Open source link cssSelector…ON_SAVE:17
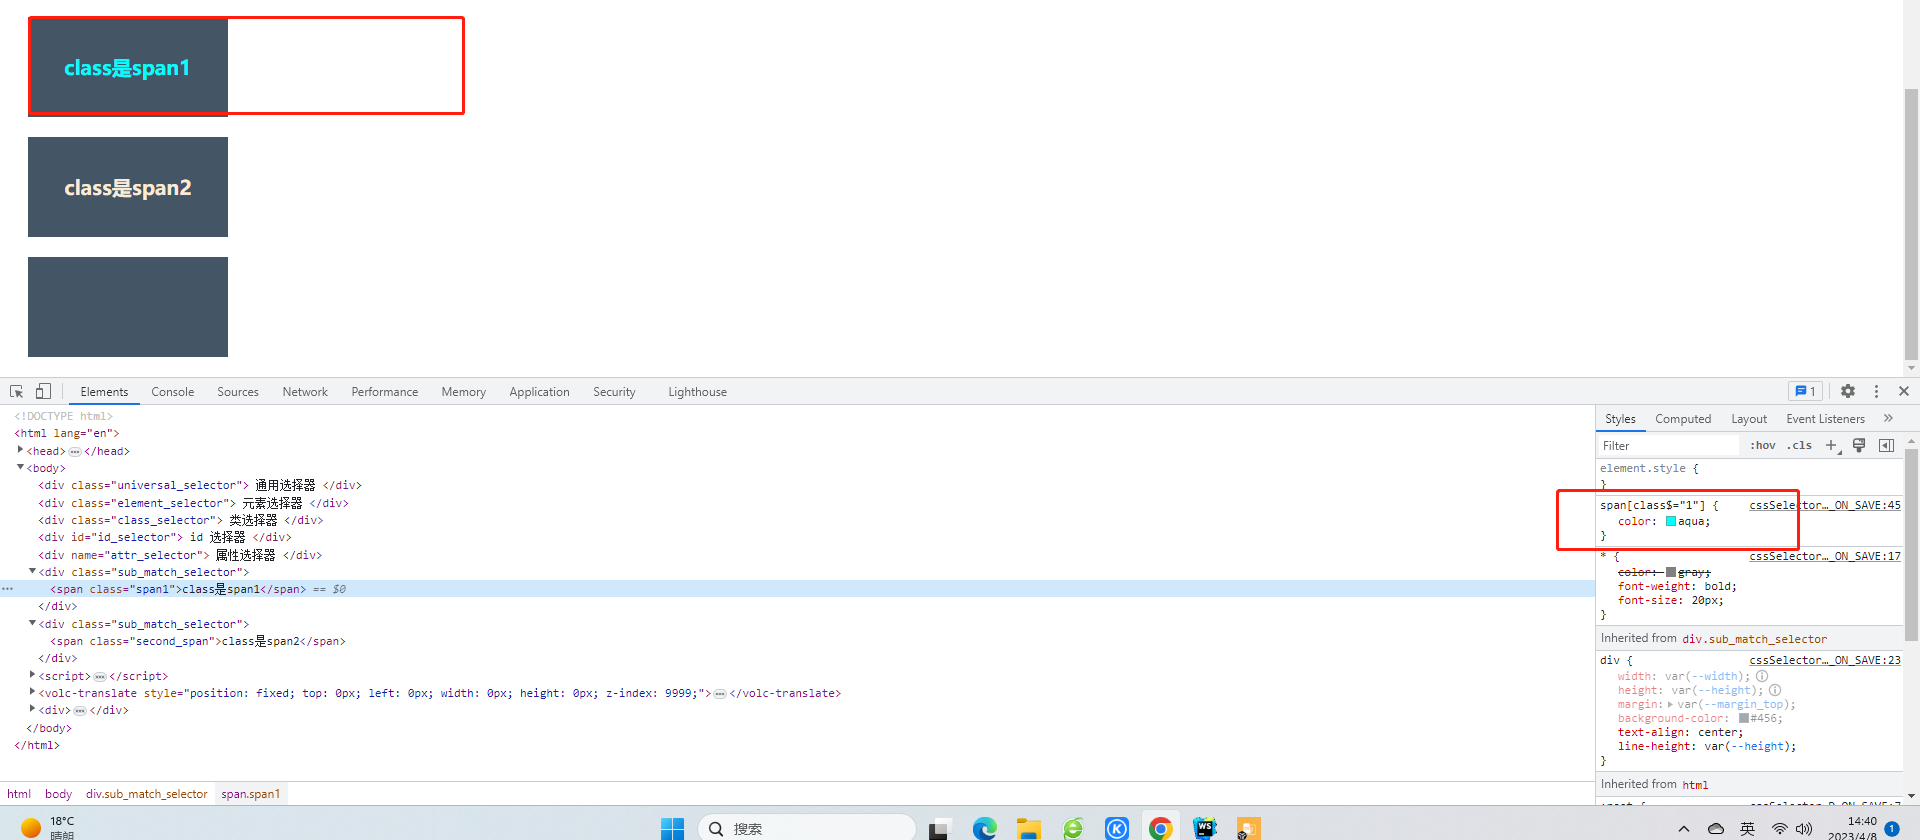The image size is (1920, 840). coord(1825,556)
